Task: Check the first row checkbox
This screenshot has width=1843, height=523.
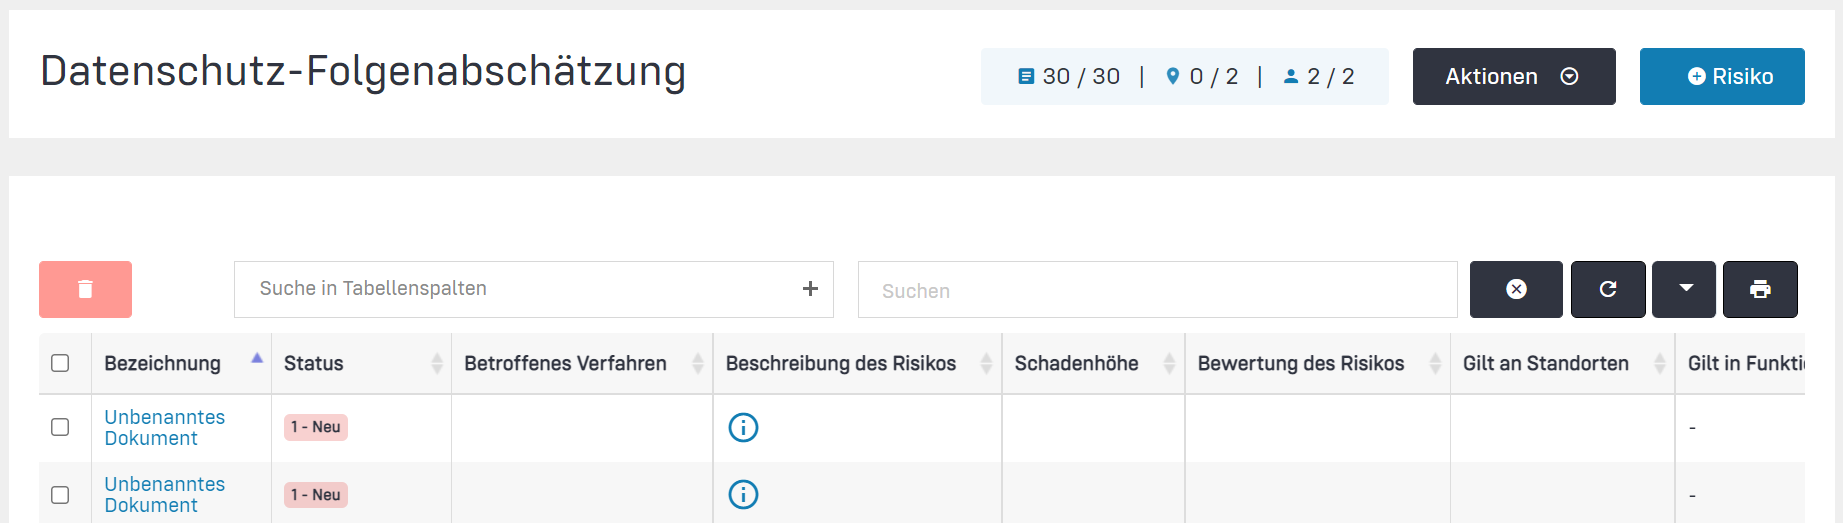Action: click(60, 427)
